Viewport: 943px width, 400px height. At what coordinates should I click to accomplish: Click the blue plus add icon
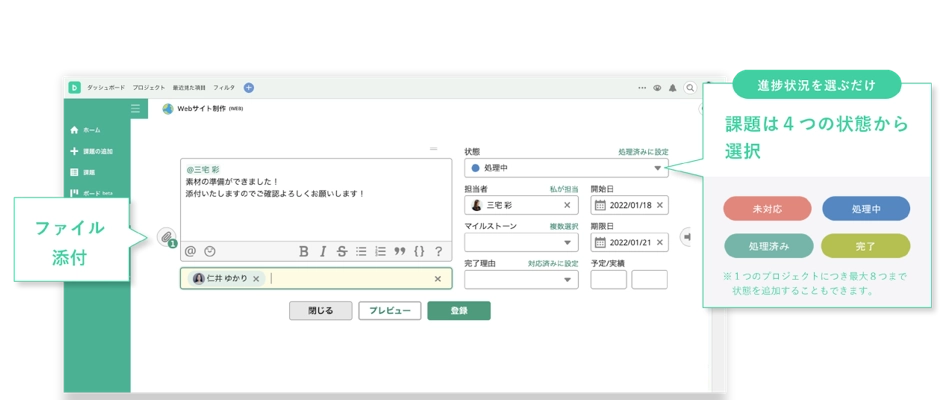pyautogui.click(x=248, y=87)
